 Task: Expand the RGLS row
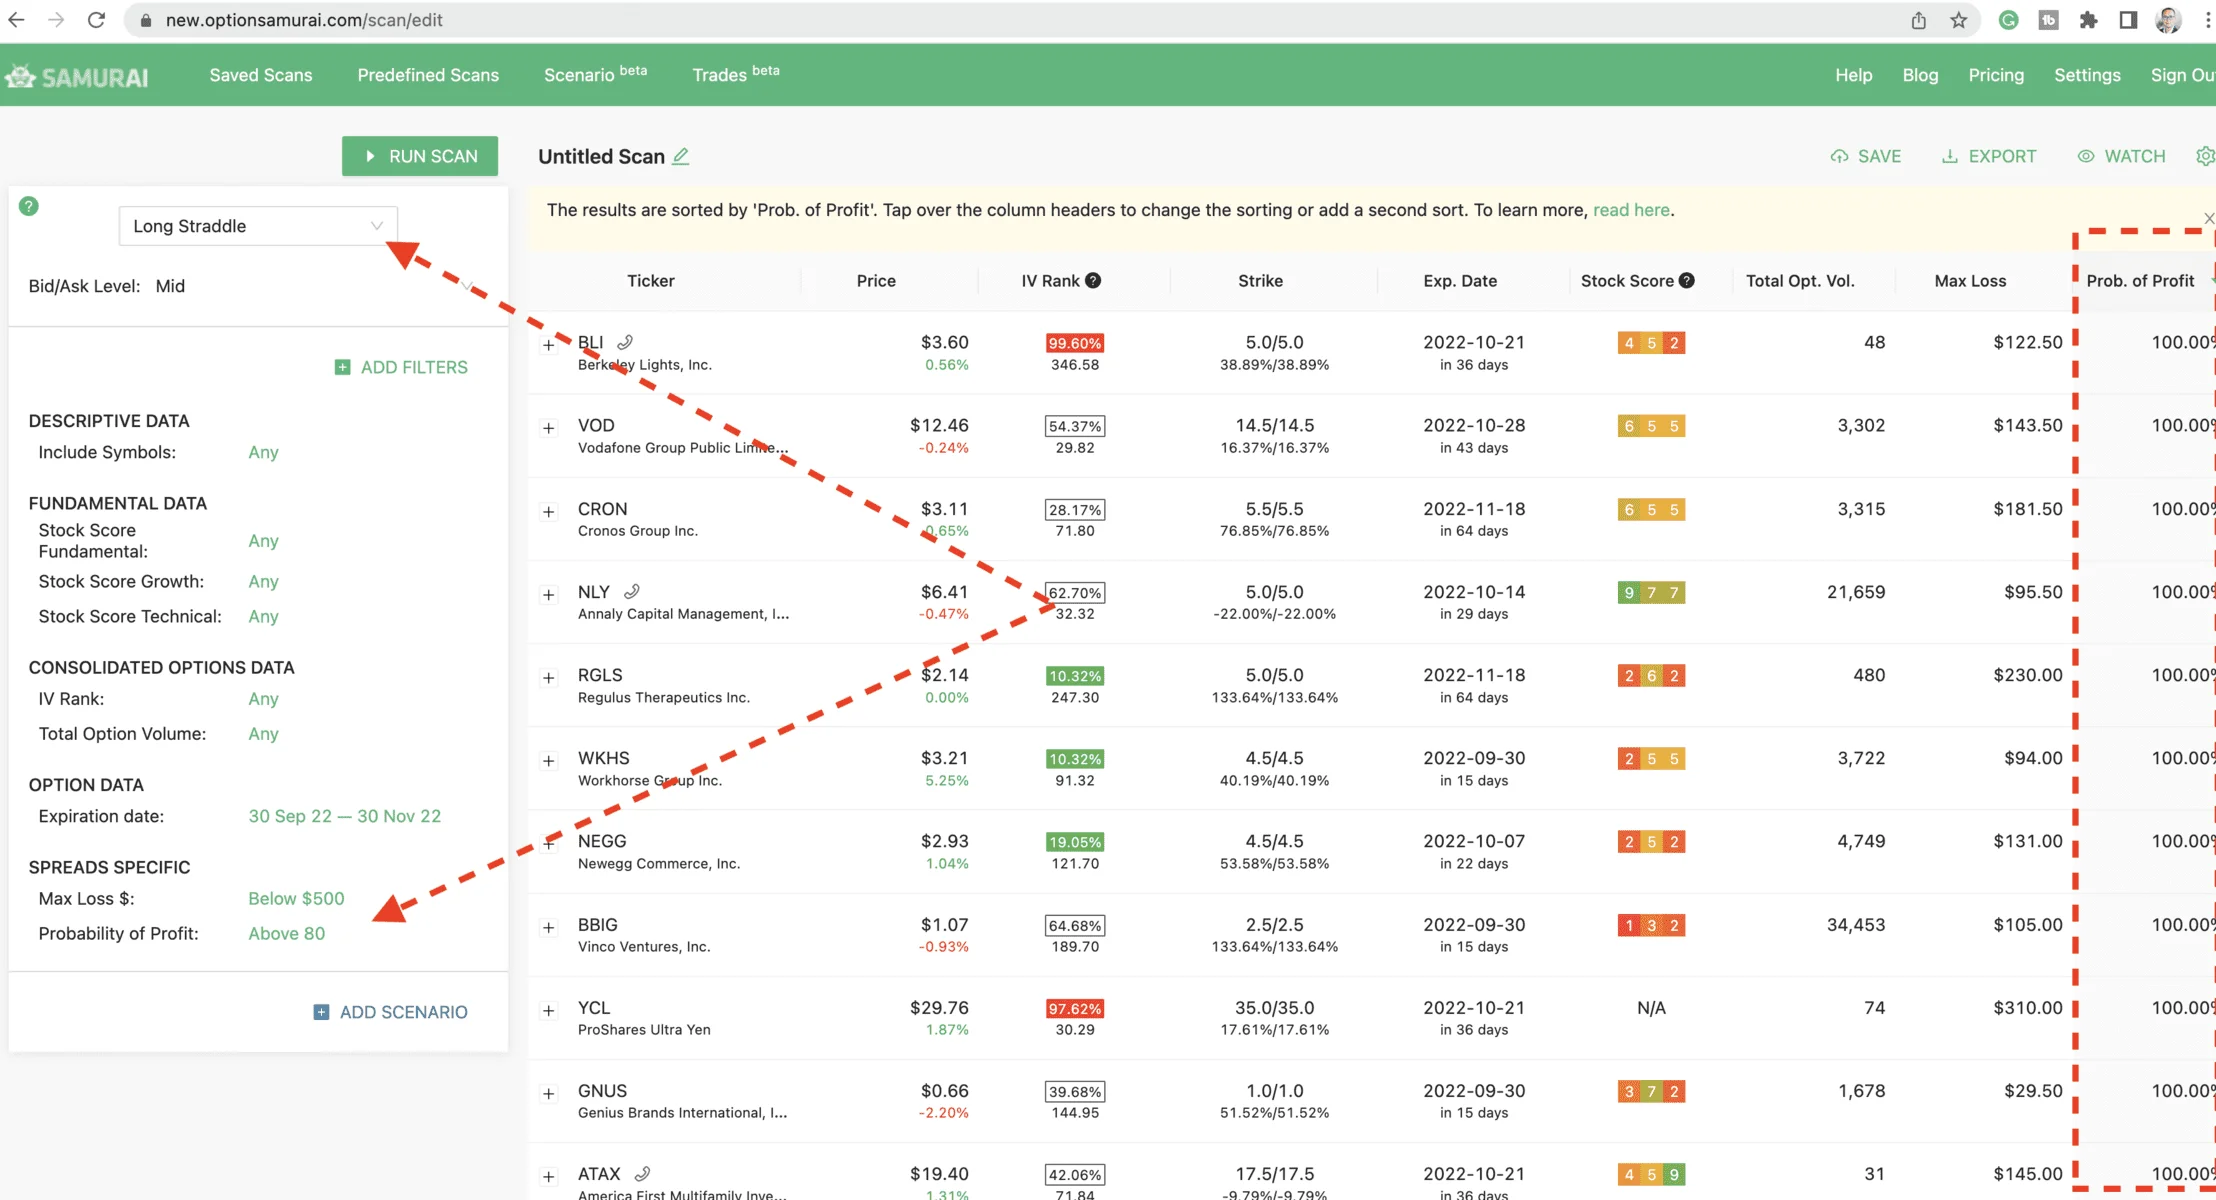[548, 678]
